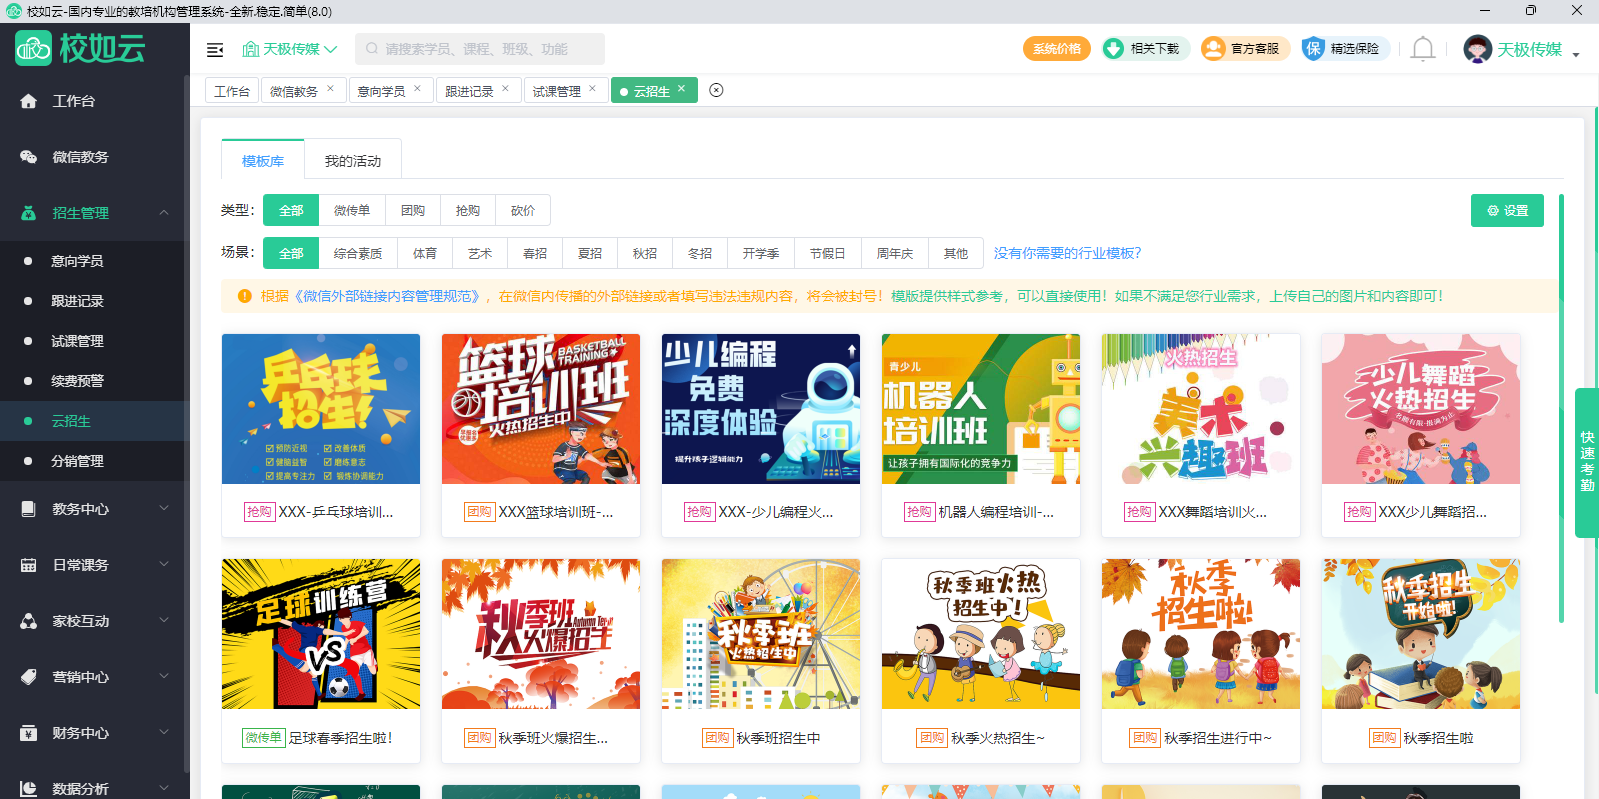Collapse the 招生管理 sidebar section
Viewport: 1599px width, 799px height.
[x=163, y=213]
